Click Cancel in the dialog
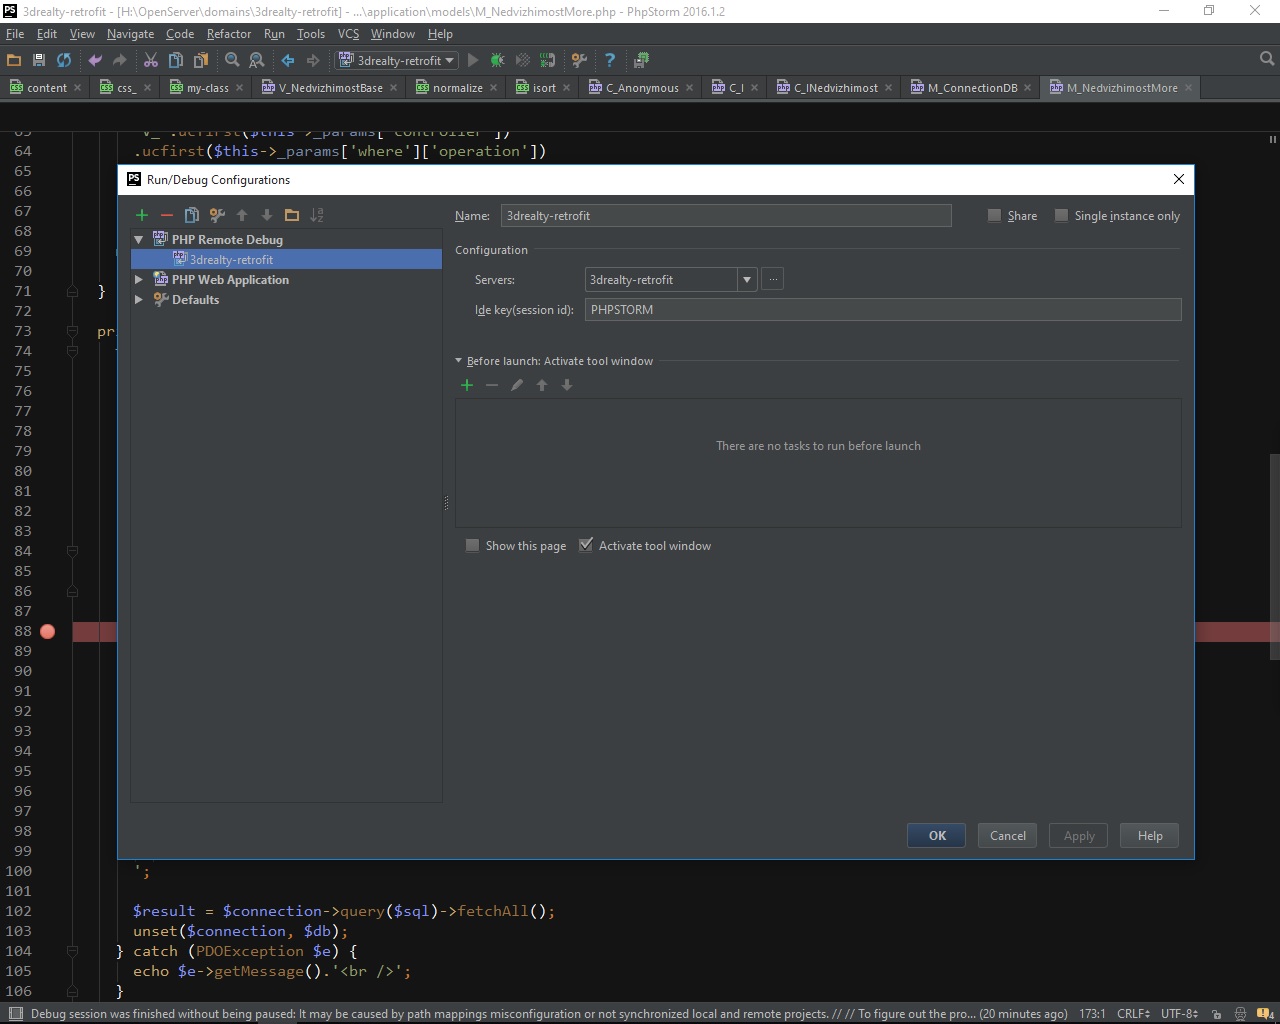The height and width of the screenshot is (1024, 1280). click(1007, 836)
